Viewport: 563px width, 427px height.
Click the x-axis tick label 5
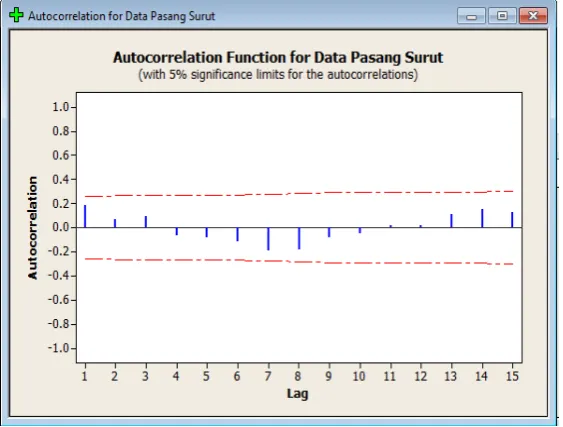(206, 376)
